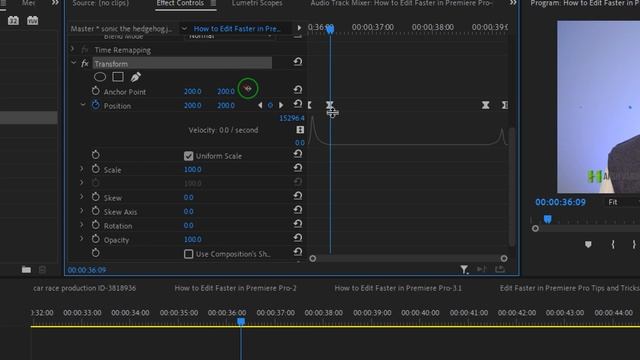Reset the Scale parameter

(x=298, y=168)
